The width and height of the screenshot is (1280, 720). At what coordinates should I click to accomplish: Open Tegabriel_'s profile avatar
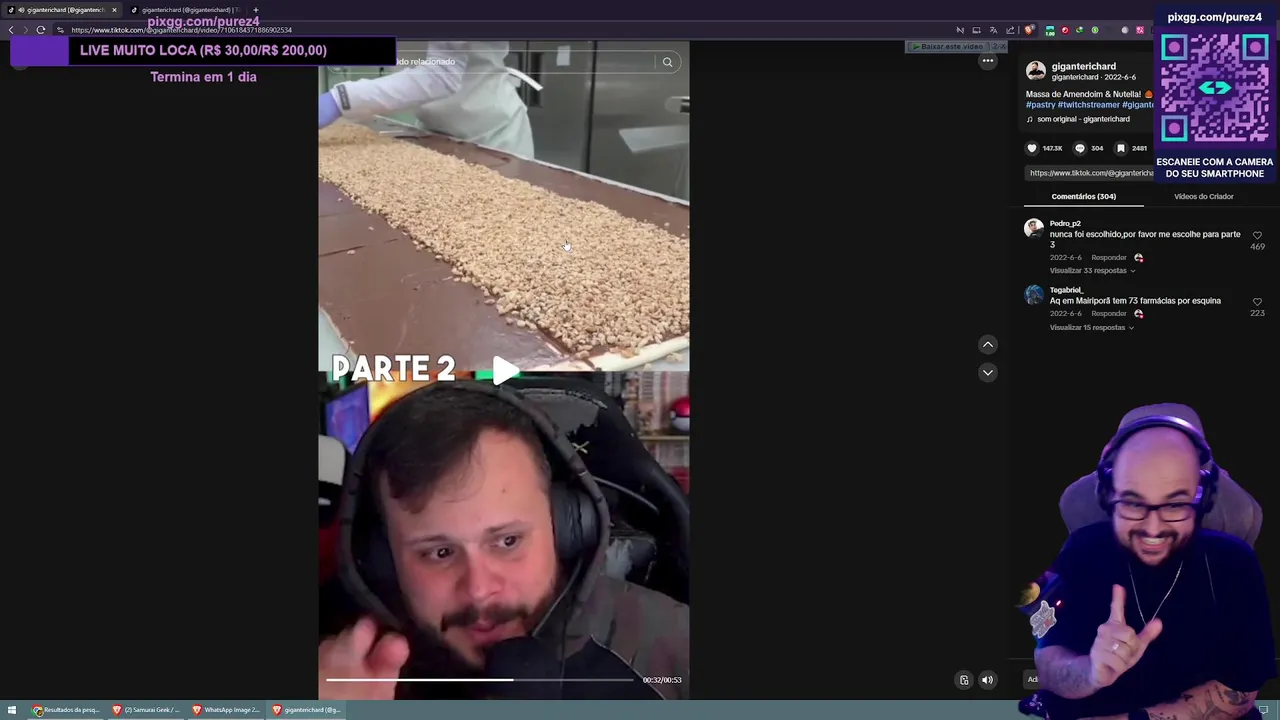(x=1034, y=294)
